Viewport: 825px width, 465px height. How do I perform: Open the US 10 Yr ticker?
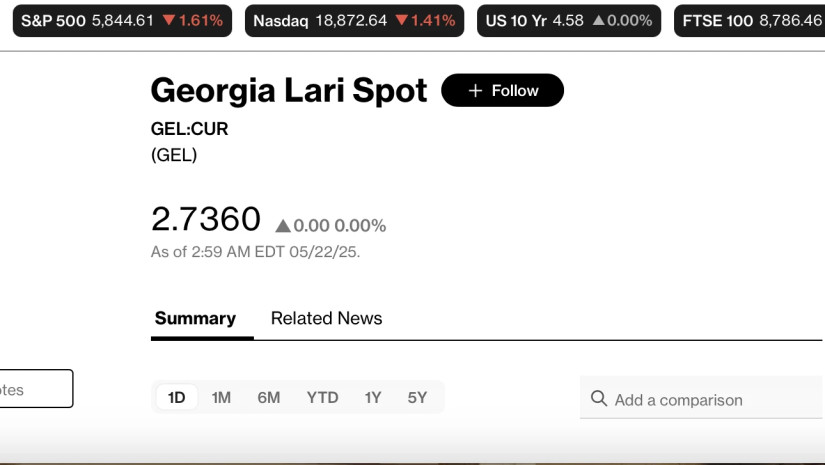(x=568, y=20)
